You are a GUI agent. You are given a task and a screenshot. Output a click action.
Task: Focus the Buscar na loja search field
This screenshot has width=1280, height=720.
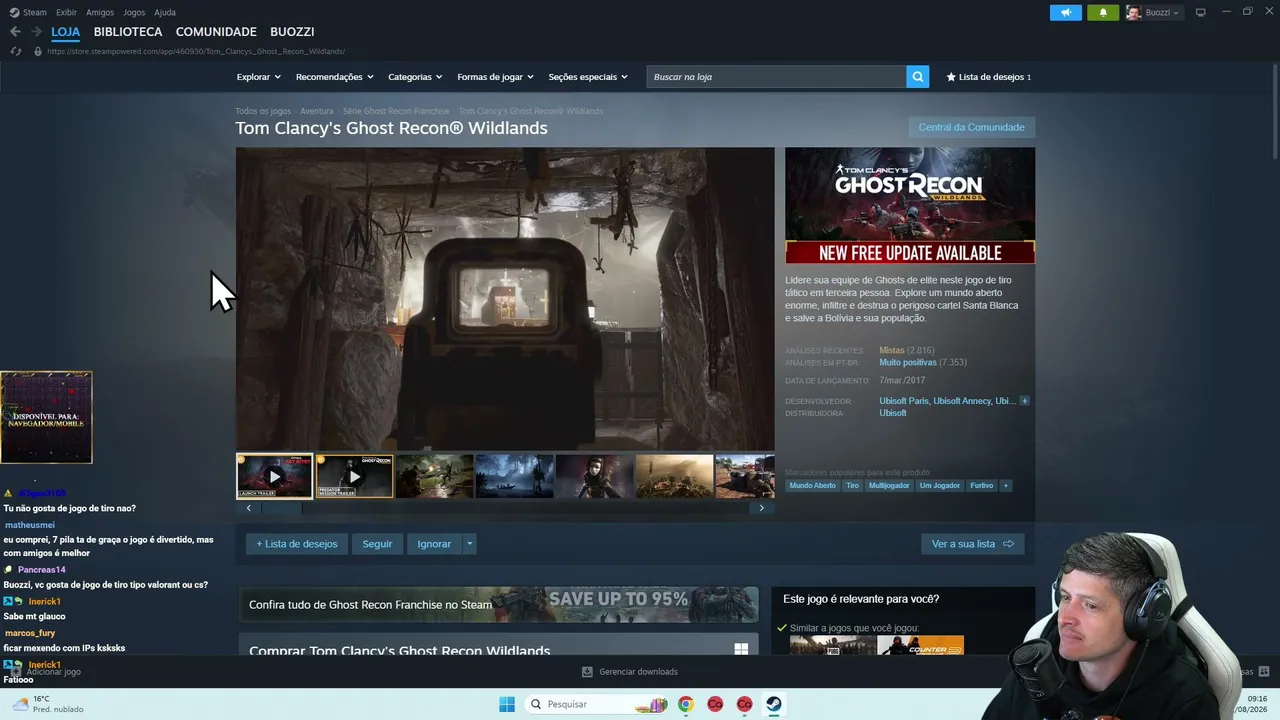pos(776,77)
